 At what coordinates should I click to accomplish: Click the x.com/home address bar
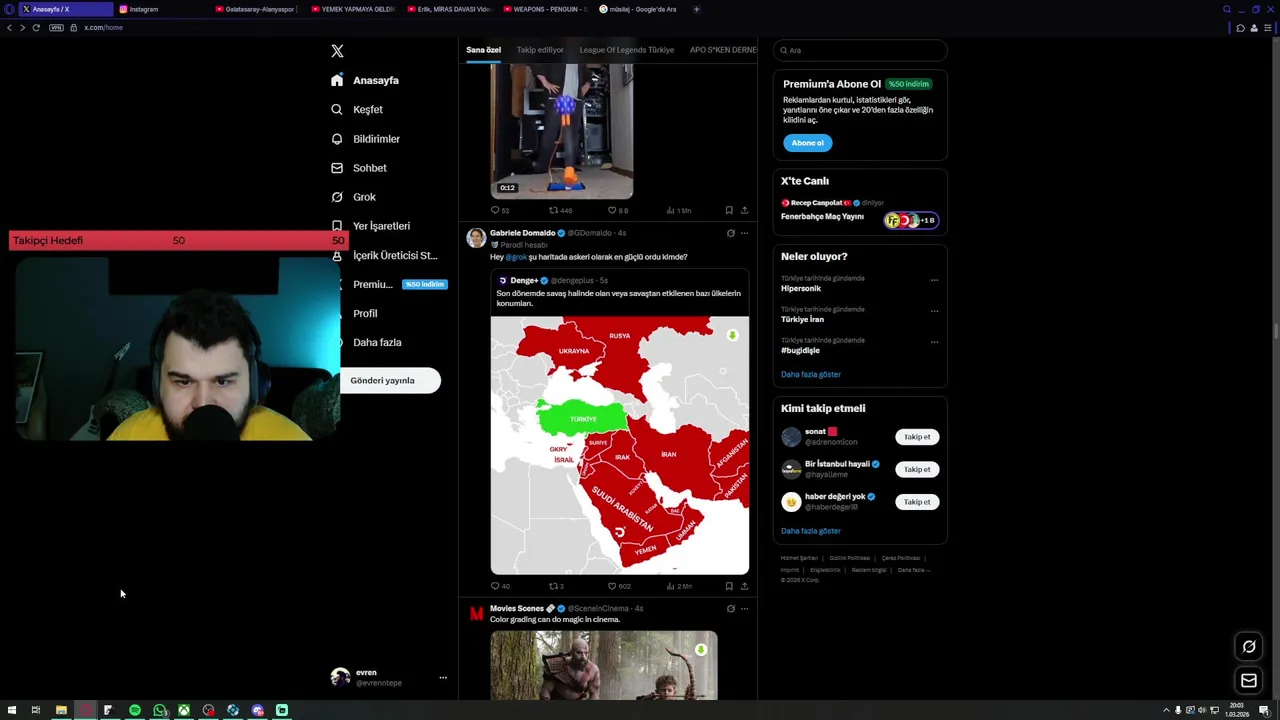(103, 27)
